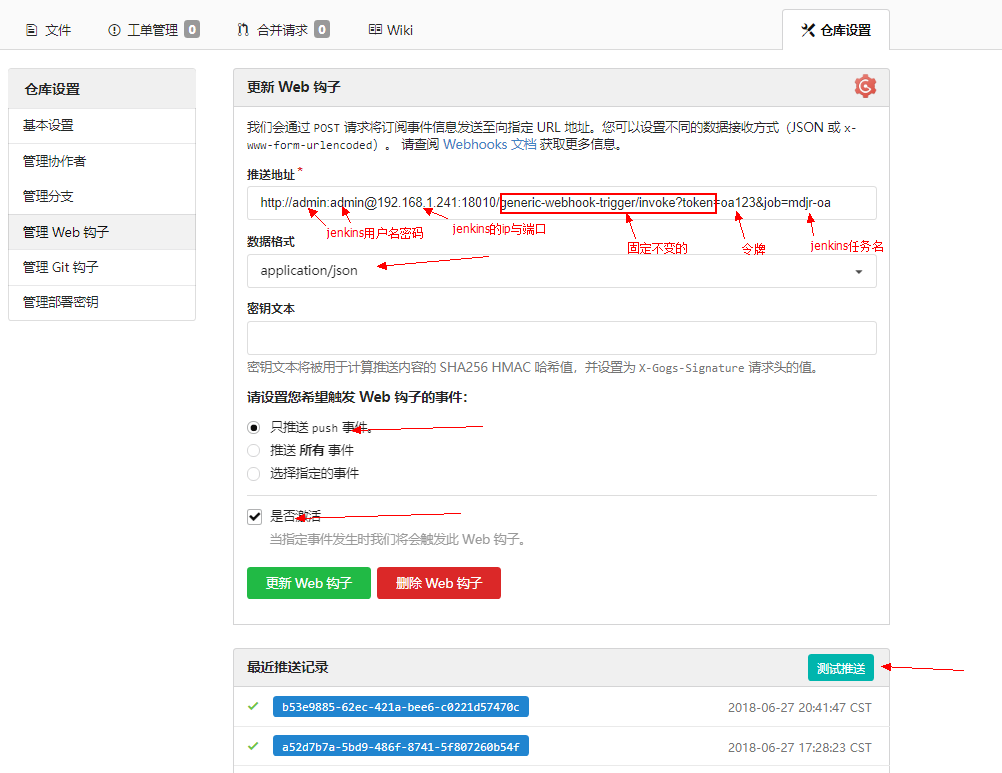
Task: Click the 推送地址 URL input field
Action: tap(561, 203)
